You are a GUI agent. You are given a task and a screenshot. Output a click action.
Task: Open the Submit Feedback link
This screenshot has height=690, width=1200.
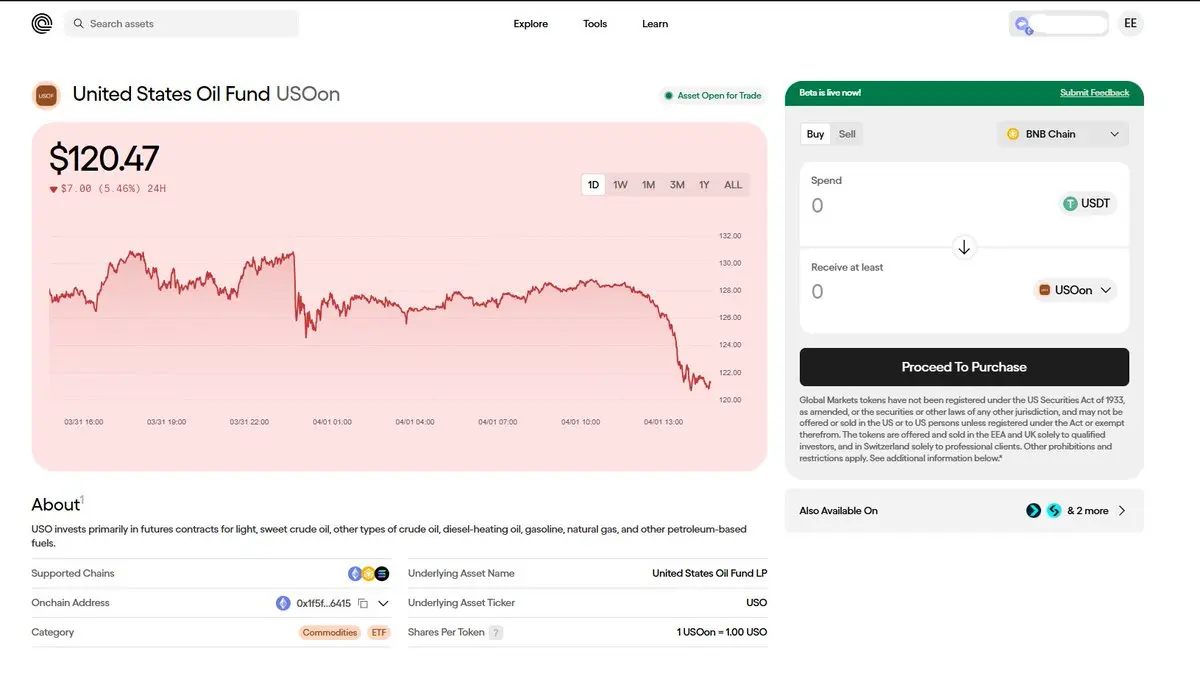[1094, 93]
